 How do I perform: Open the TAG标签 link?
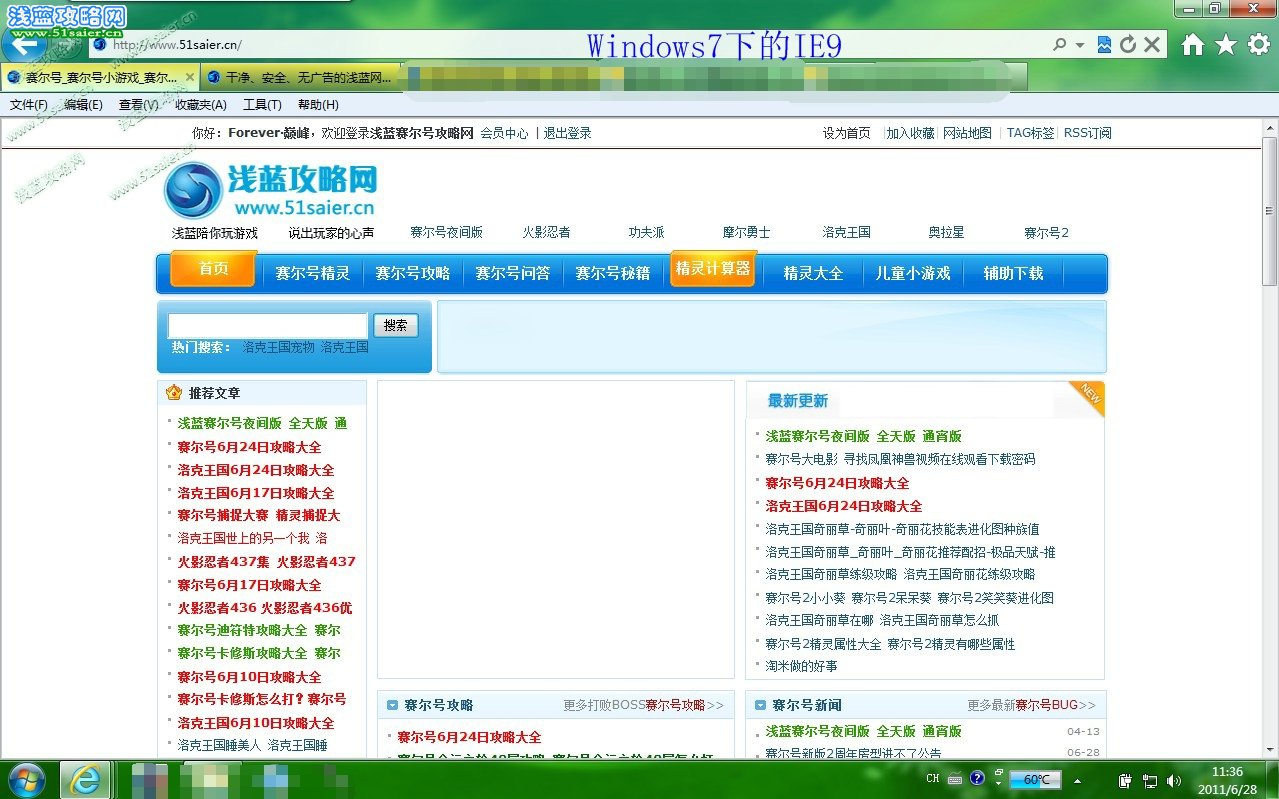(1031, 133)
